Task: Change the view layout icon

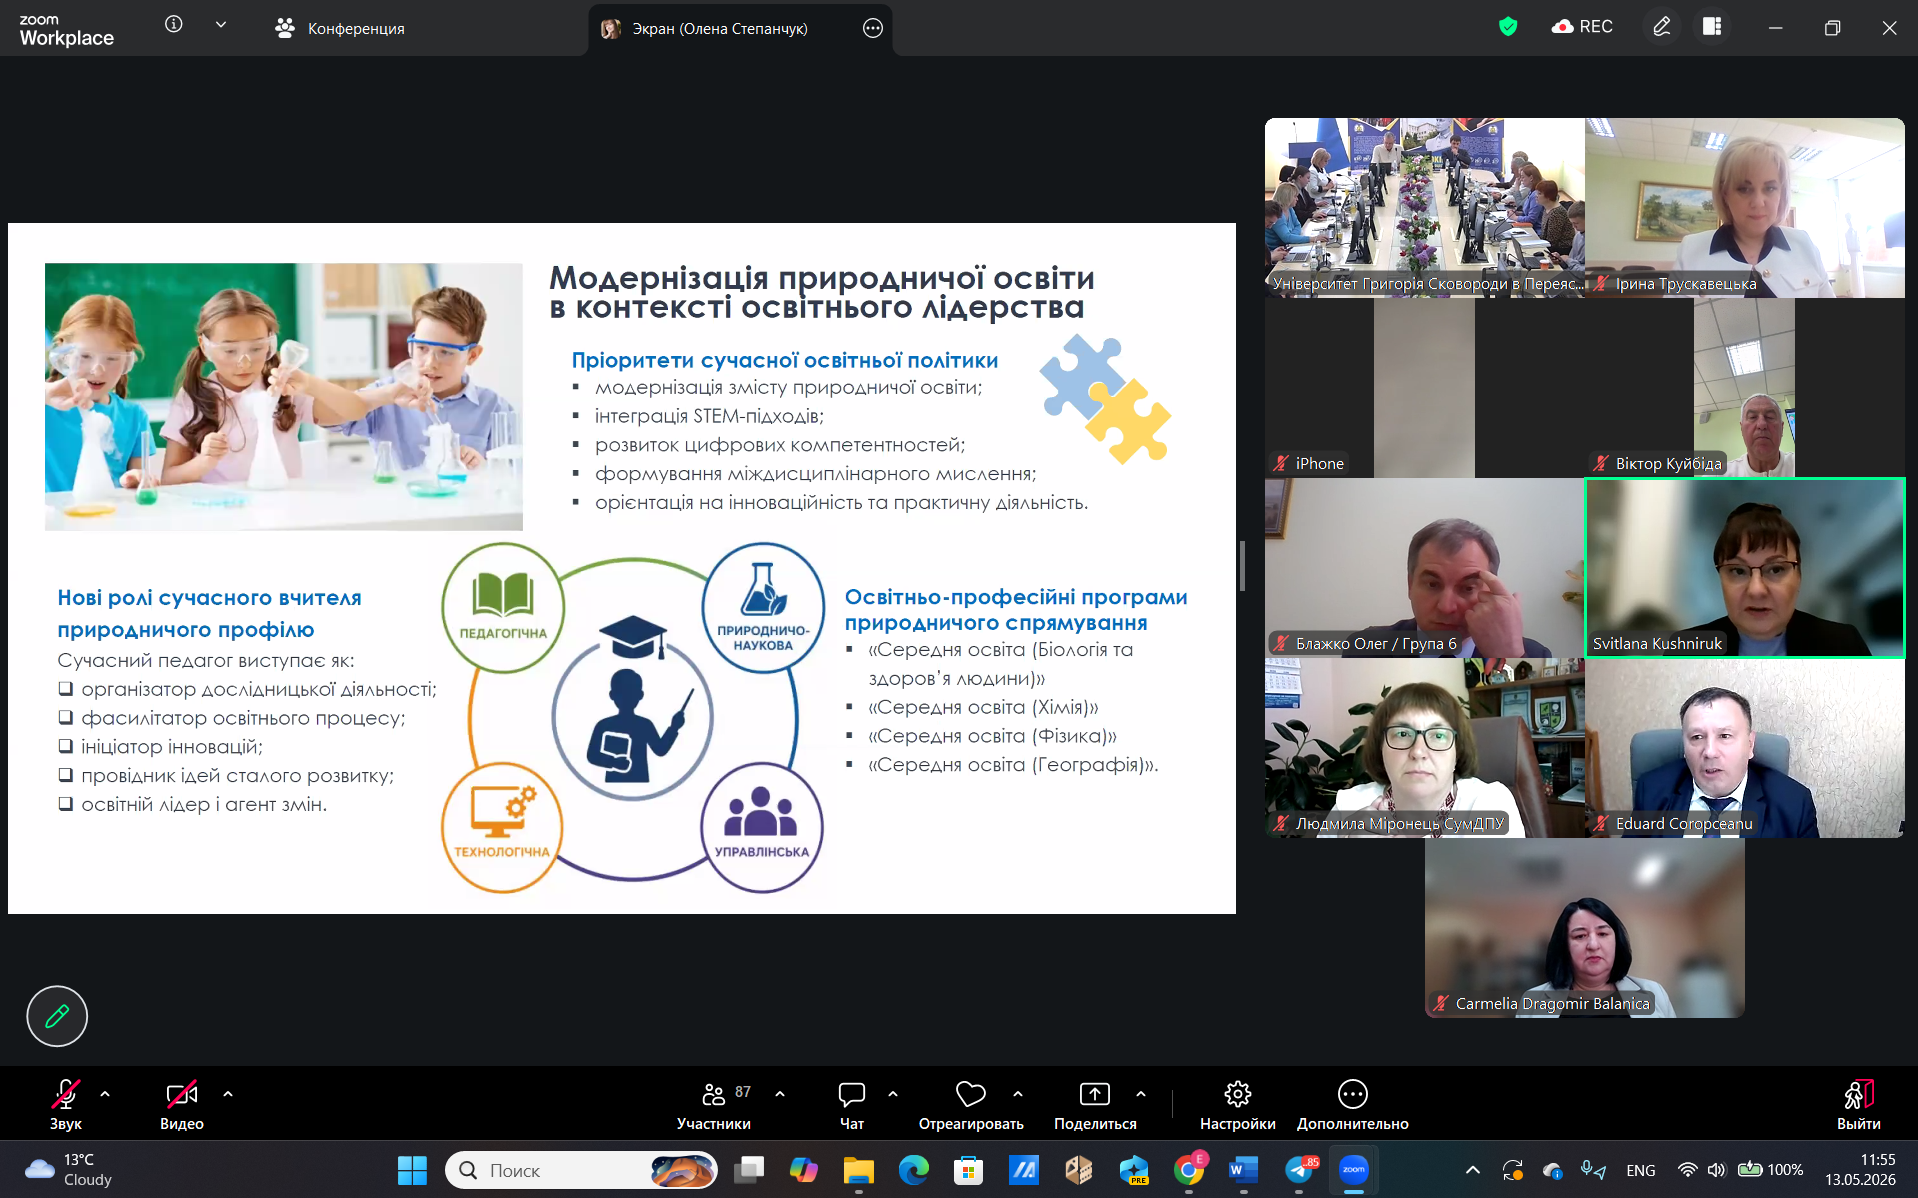Action: coord(1712,27)
